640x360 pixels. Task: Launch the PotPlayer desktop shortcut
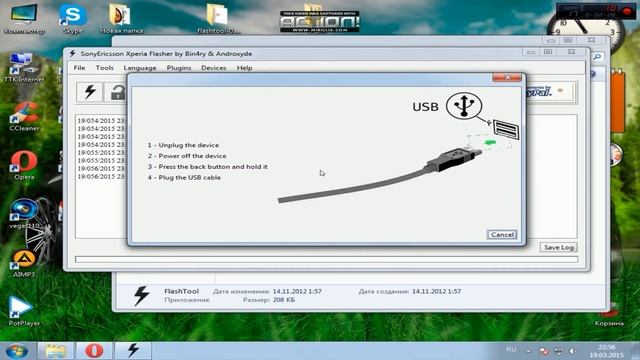tap(24, 311)
